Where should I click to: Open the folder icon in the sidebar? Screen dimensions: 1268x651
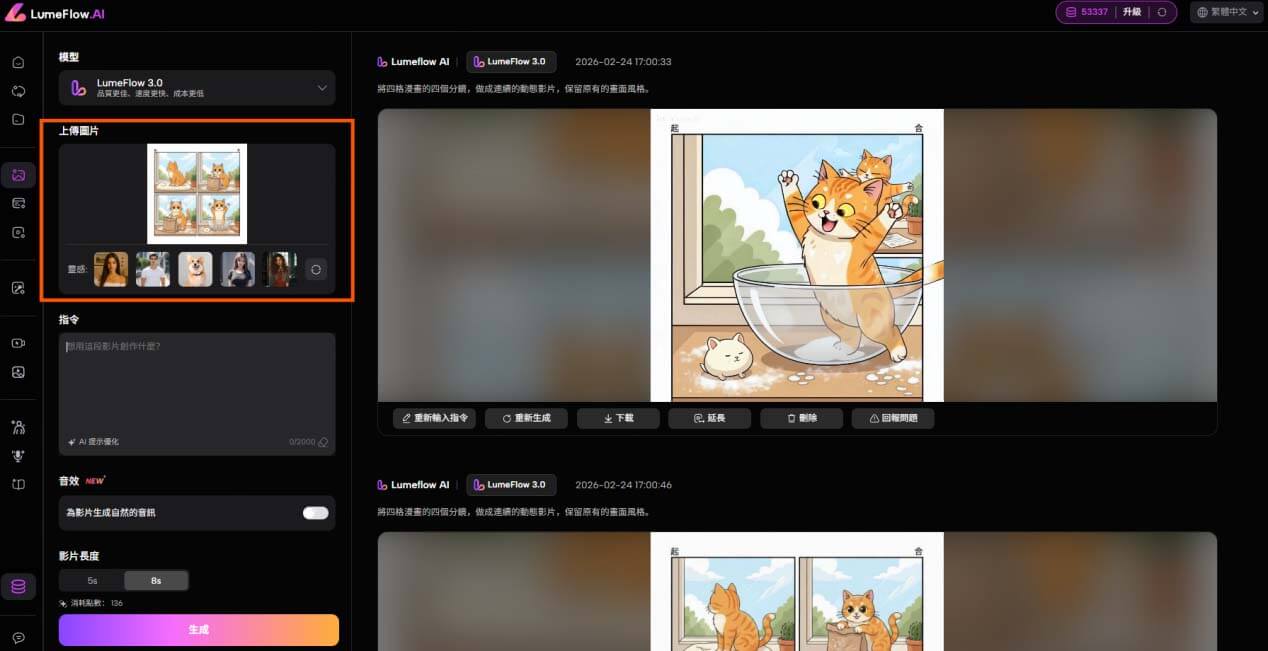pyautogui.click(x=18, y=119)
